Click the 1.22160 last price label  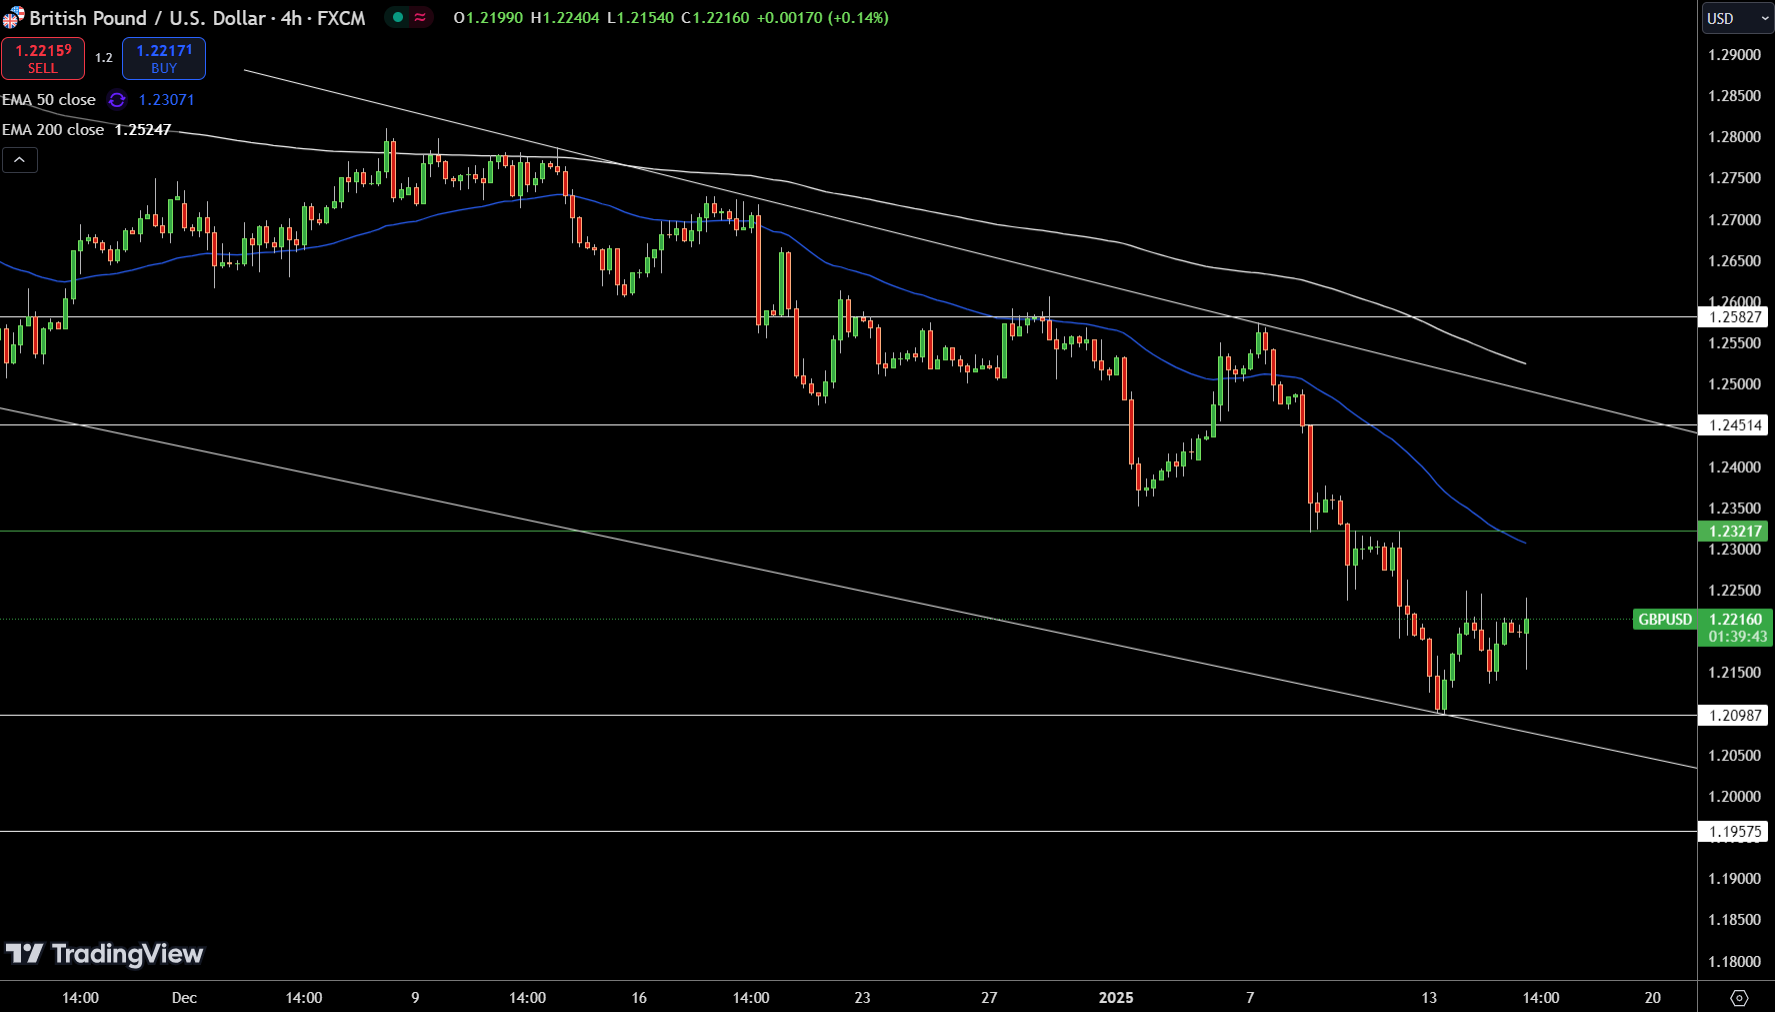[x=1736, y=620]
